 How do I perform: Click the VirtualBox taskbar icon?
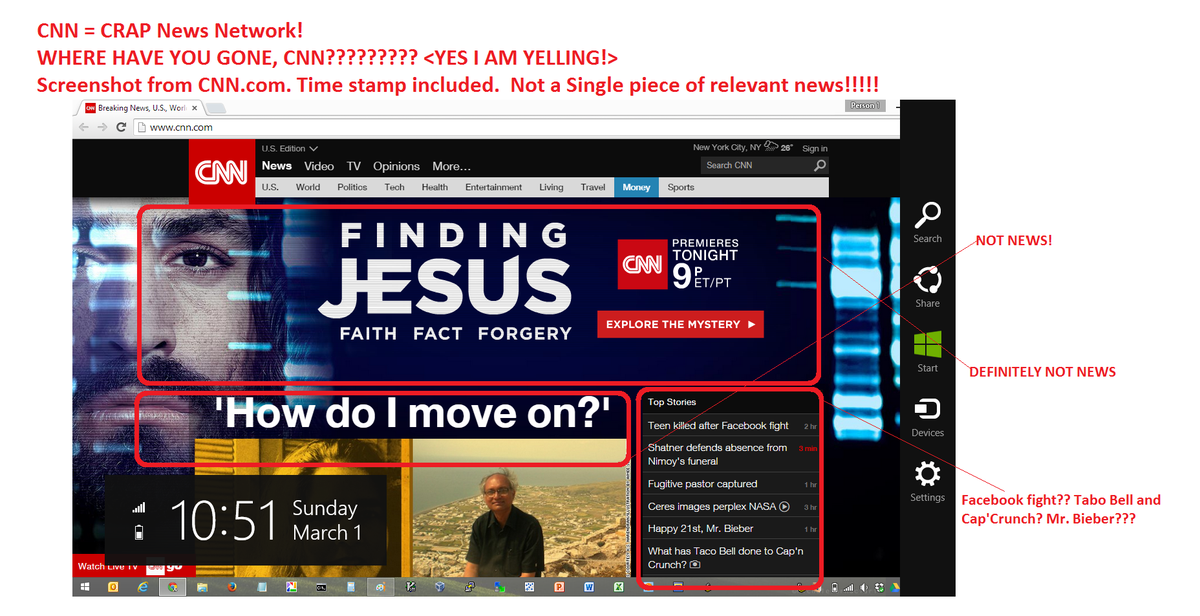point(440,588)
